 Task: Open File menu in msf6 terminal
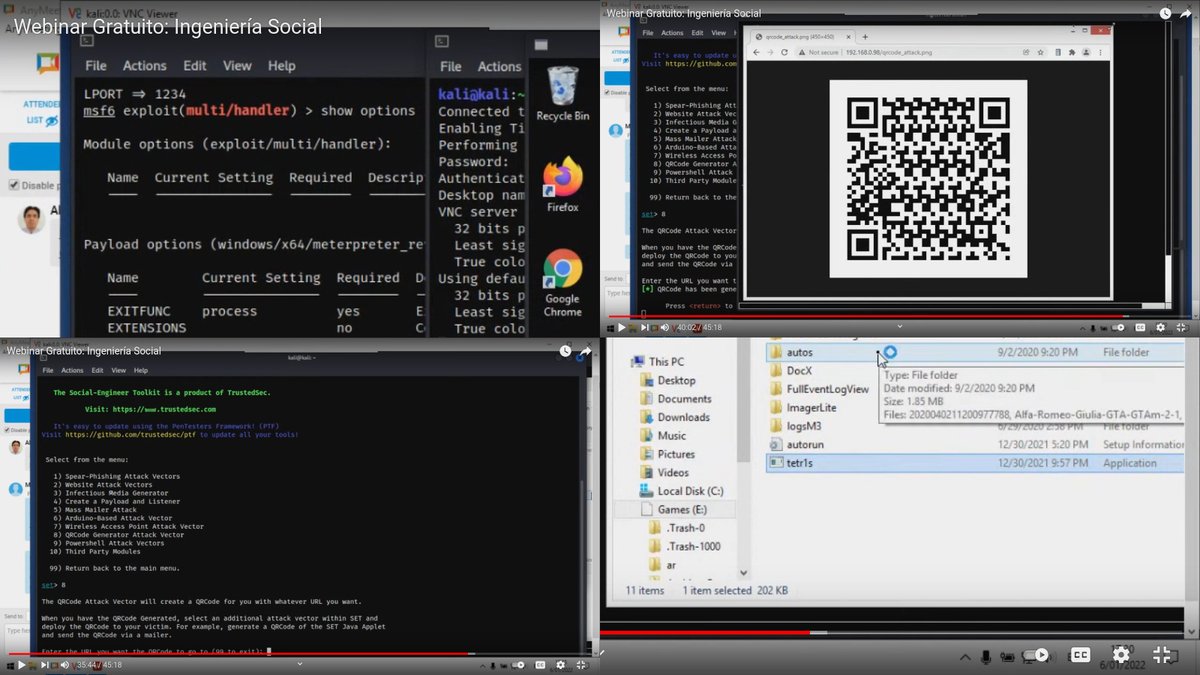point(95,65)
